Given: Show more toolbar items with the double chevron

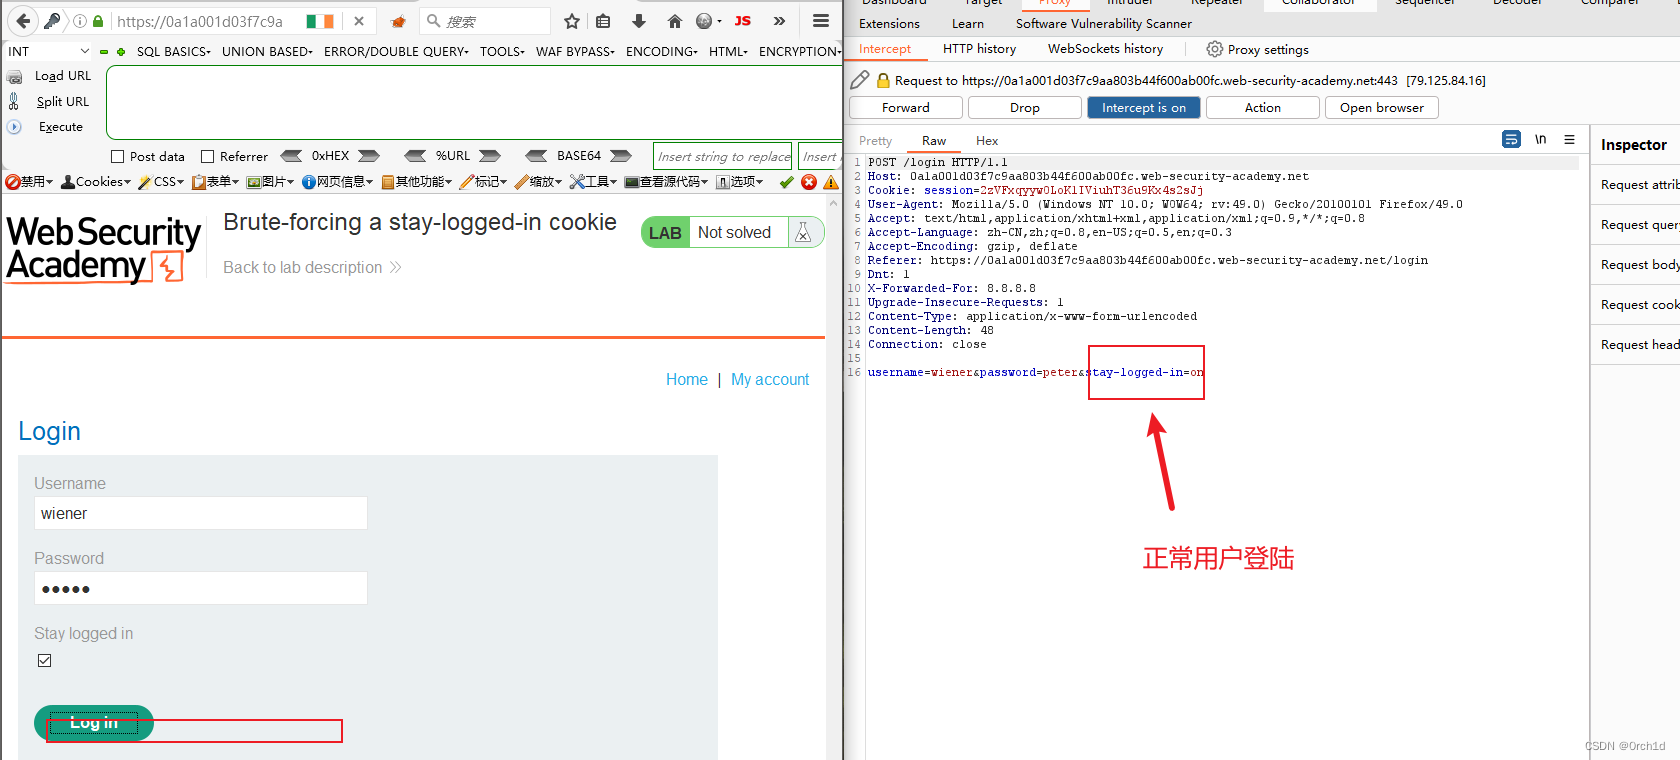Looking at the screenshot, I should coord(780,21).
